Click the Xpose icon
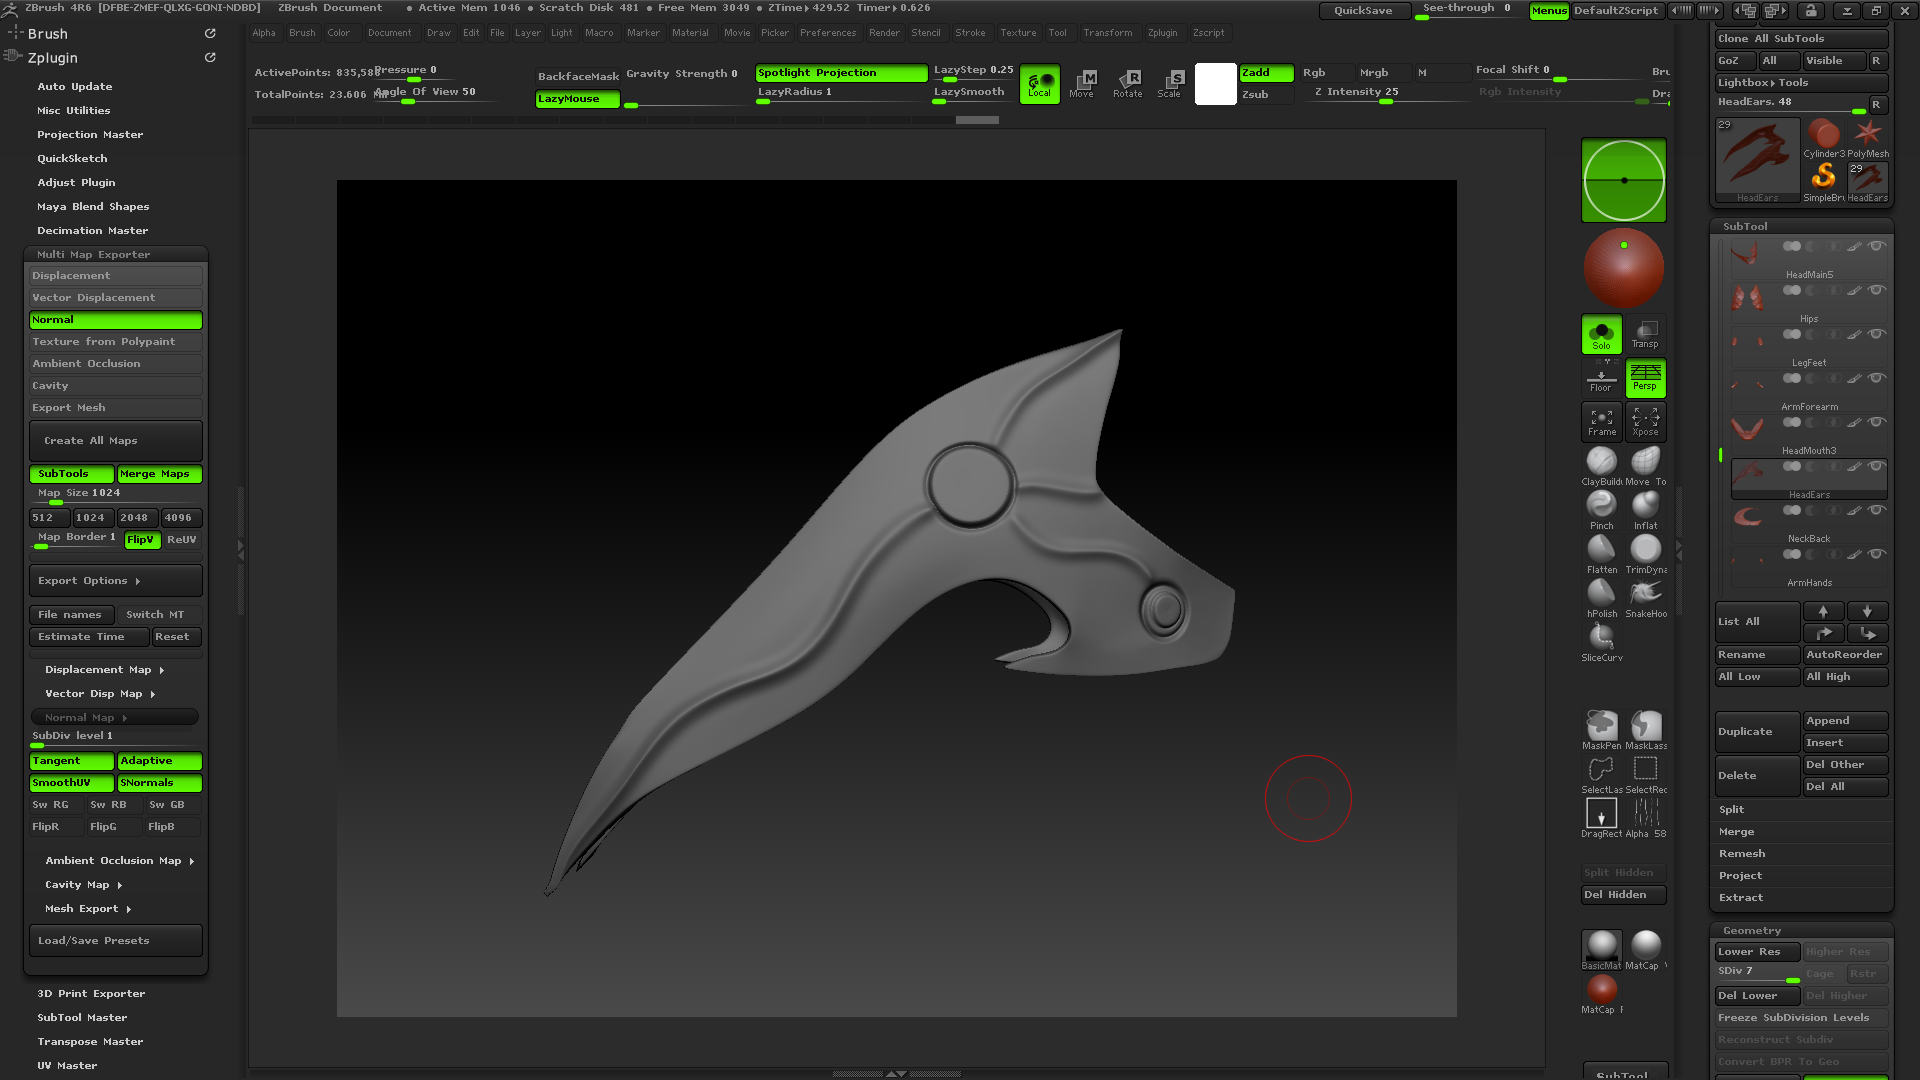 pyautogui.click(x=1645, y=421)
